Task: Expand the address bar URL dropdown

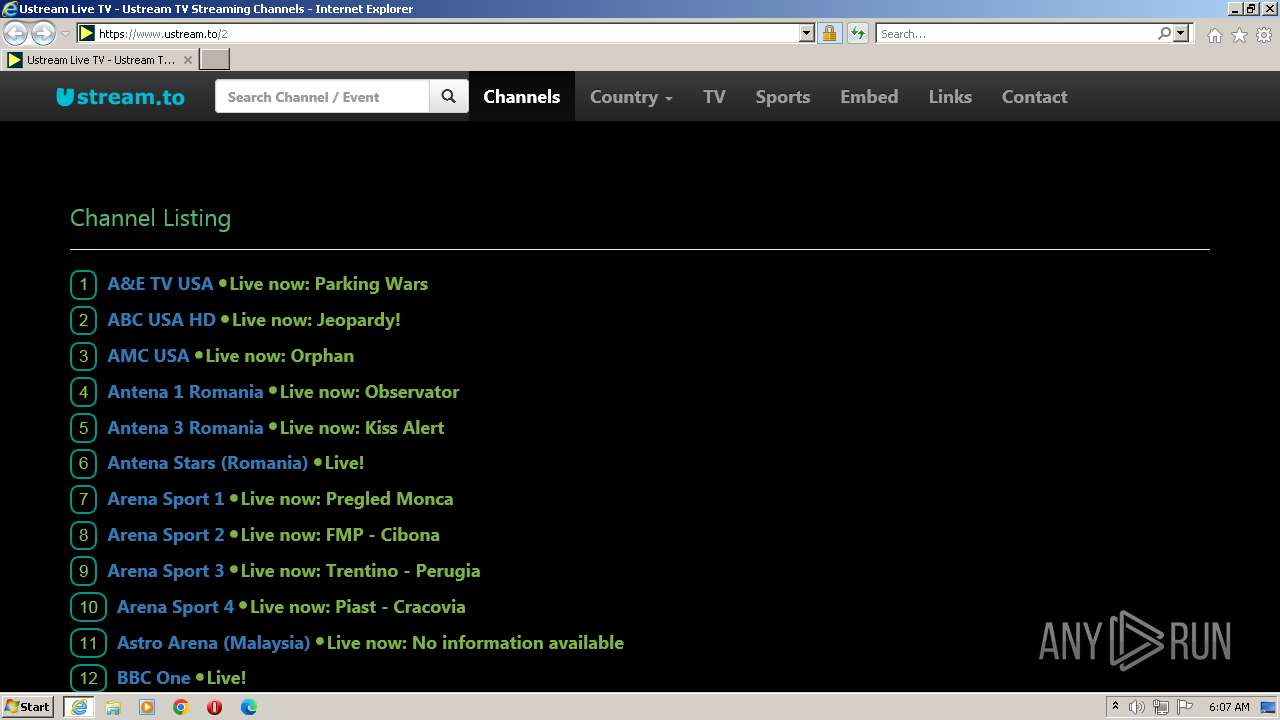Action: (x=807, y=33)
